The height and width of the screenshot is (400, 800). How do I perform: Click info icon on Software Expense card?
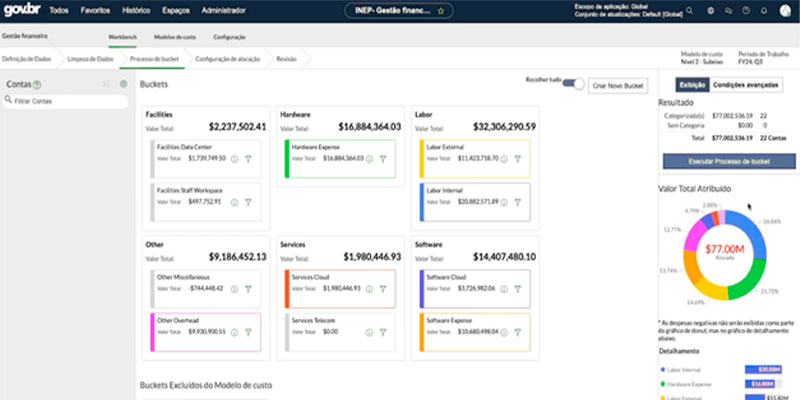point(504,333)
